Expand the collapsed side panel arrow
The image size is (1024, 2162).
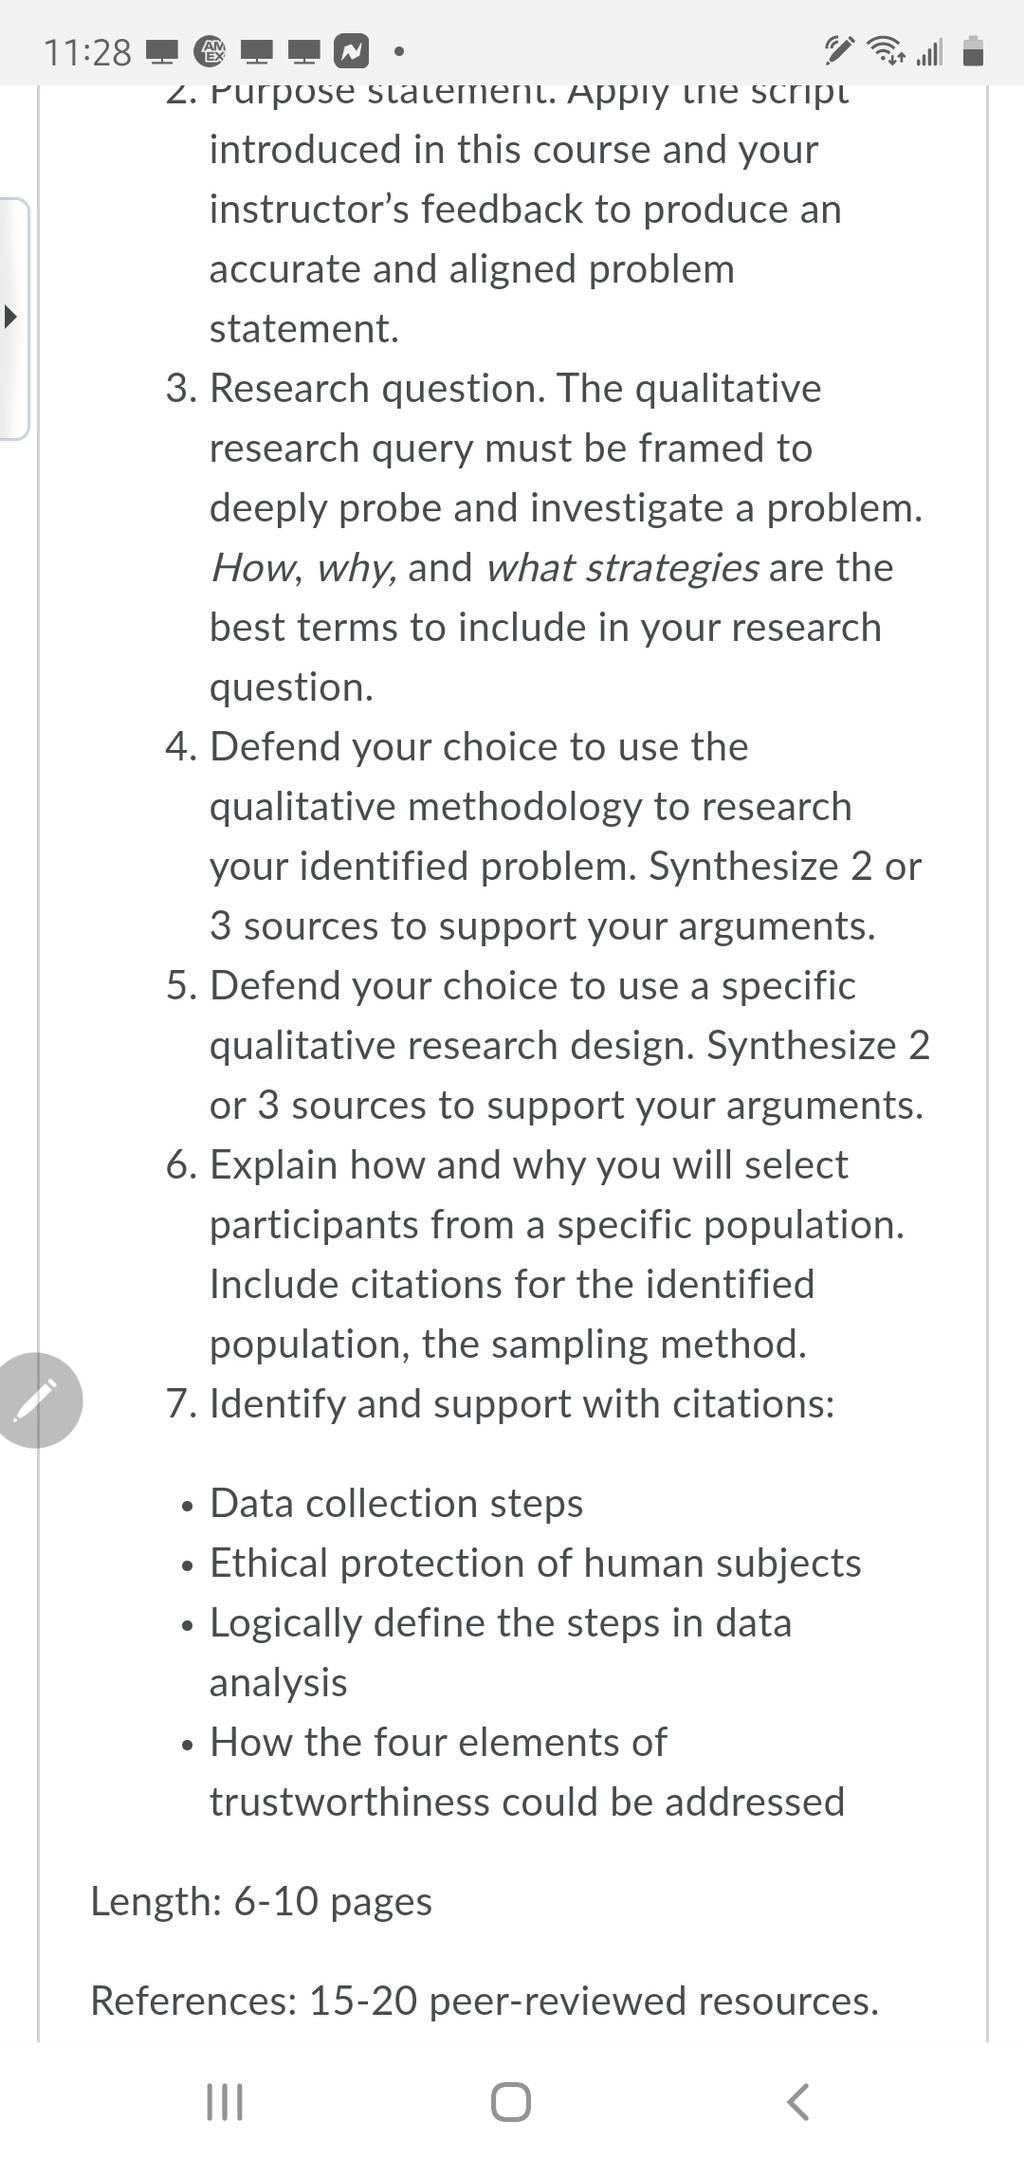point(11,319)
